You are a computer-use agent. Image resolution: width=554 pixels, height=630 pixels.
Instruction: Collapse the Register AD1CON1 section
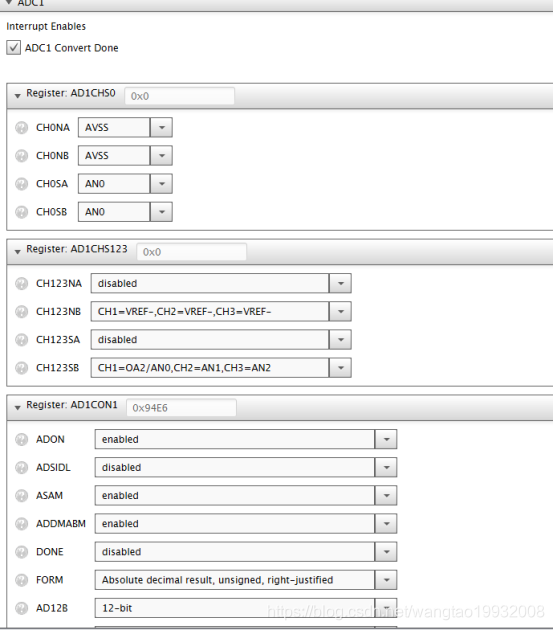(x=17, y=407)
